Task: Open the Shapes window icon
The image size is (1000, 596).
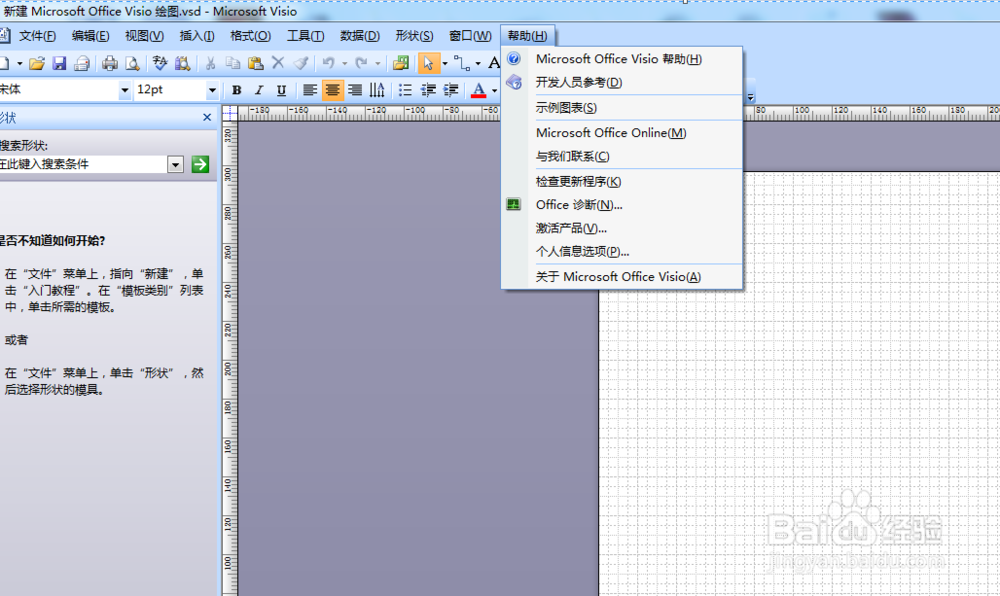Action: pos(401,63)
